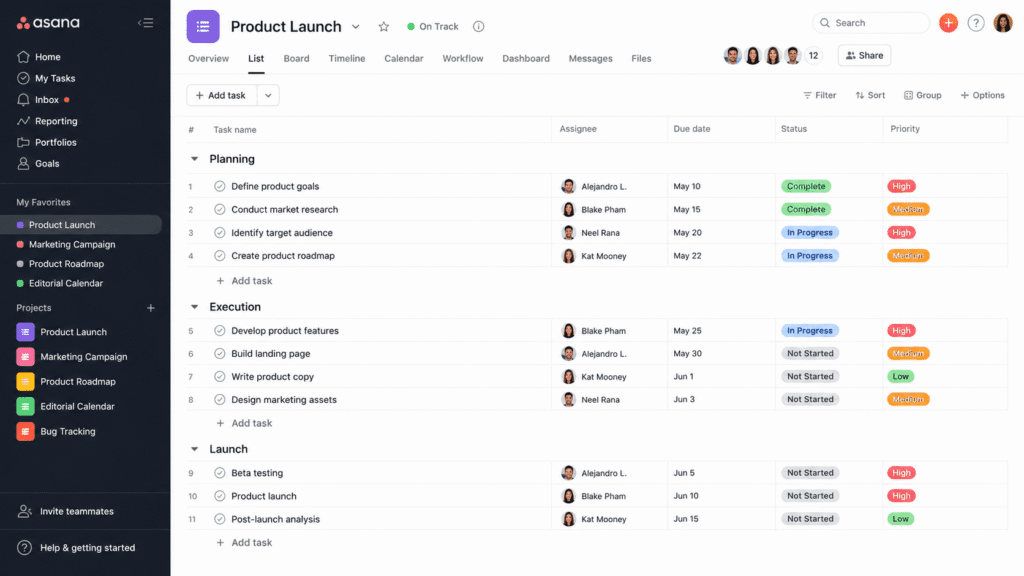Add task under Execution section

(x=244, y=423)
